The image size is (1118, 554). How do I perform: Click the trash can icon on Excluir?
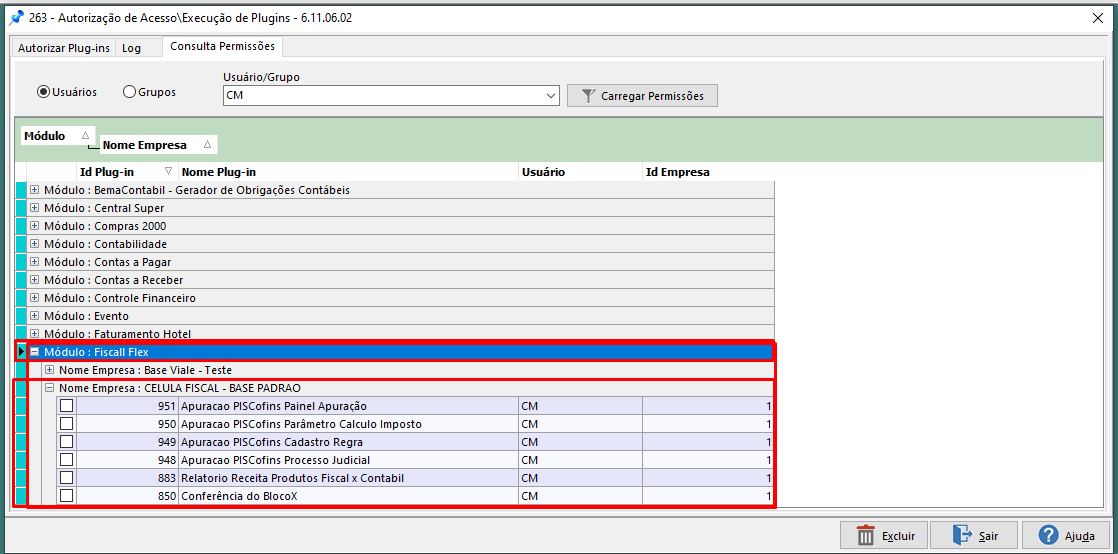click(x=865, y=535)
